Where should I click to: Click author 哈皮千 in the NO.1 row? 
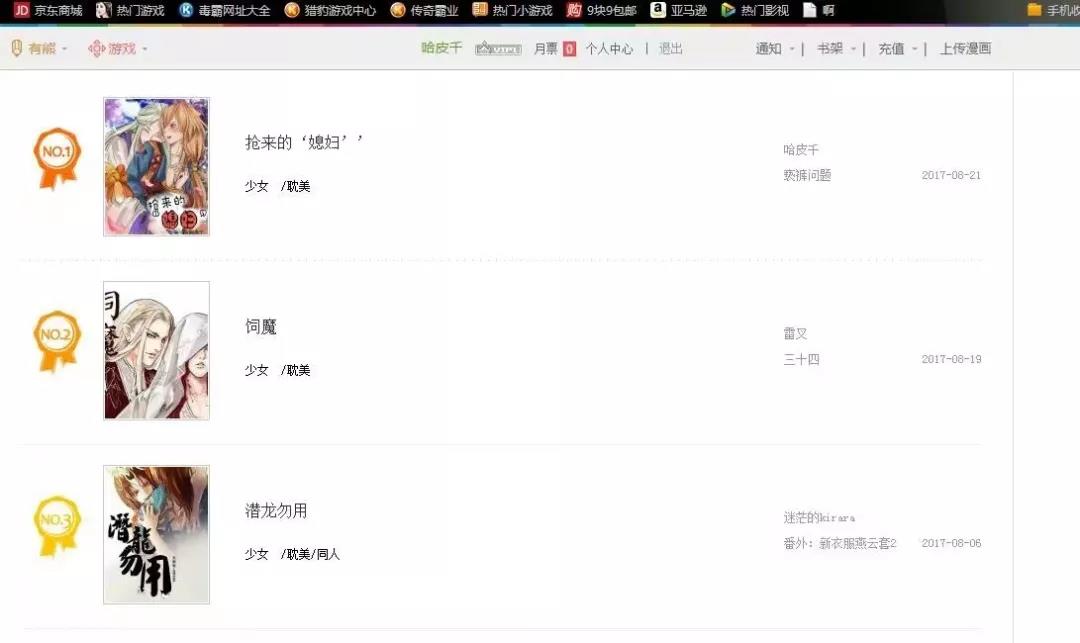click(801, 149)
